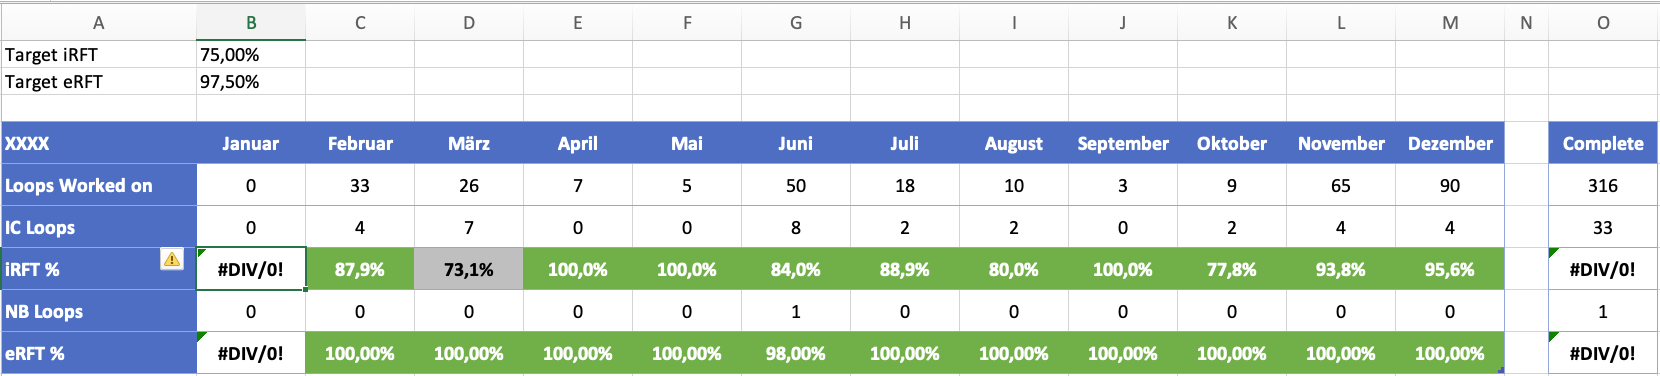Select the gray März iRFT 73,1% cell
The height and width of the screenshot is (376, 1660).
(469, 270)
